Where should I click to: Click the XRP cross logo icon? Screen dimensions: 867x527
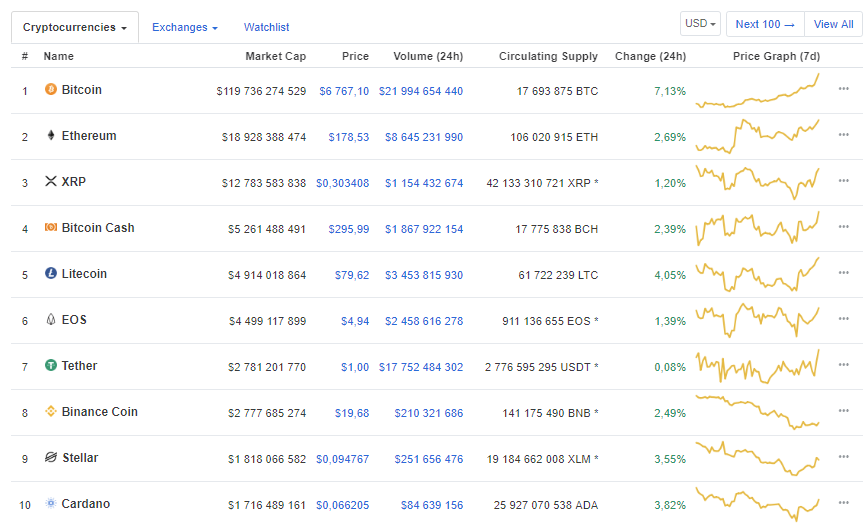[x=50, y=181]
